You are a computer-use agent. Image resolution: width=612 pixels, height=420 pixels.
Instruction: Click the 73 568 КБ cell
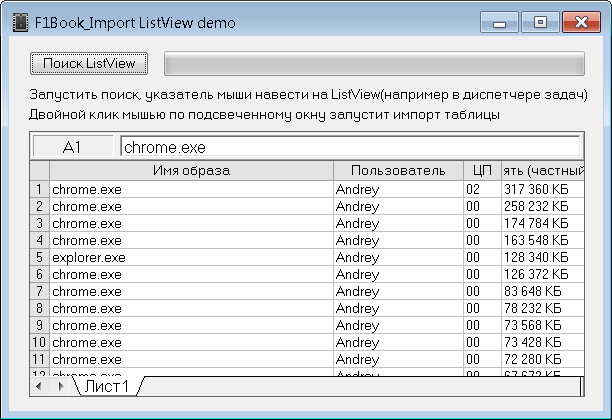543,325
